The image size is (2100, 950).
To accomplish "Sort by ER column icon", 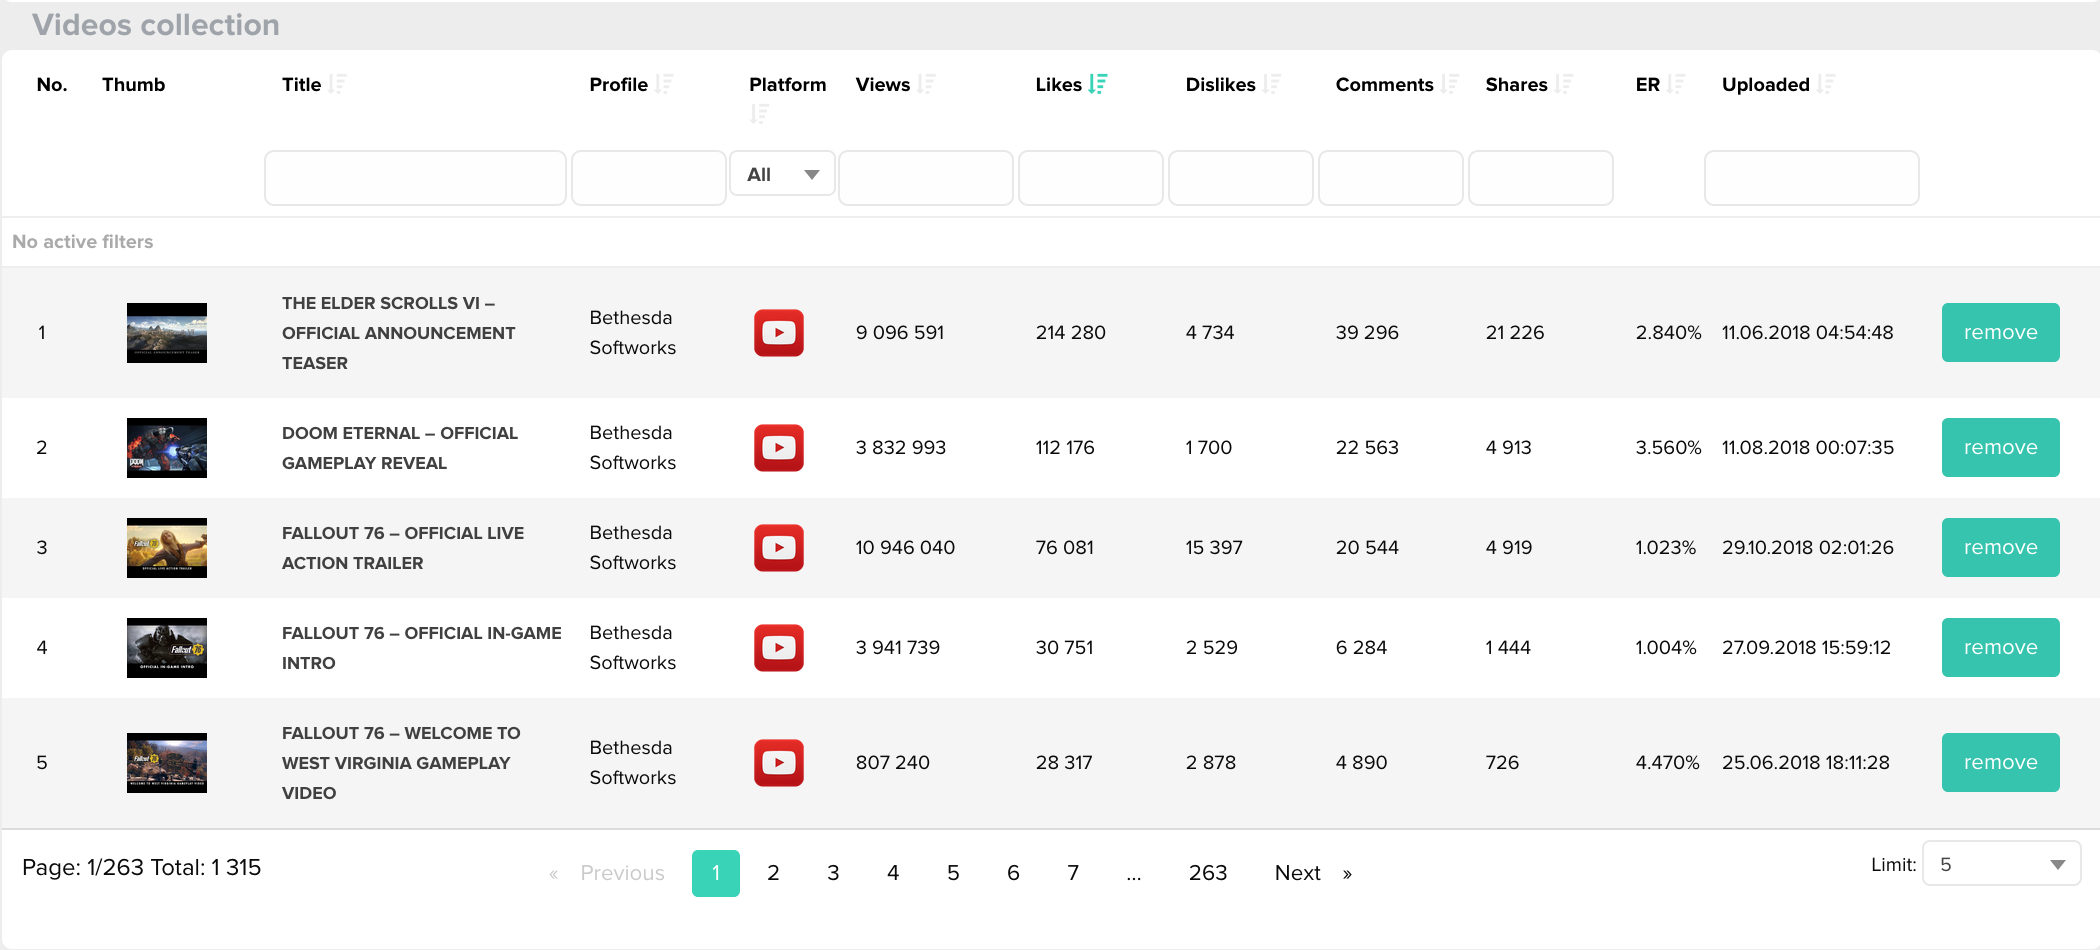I will [x=1676, y=84].
